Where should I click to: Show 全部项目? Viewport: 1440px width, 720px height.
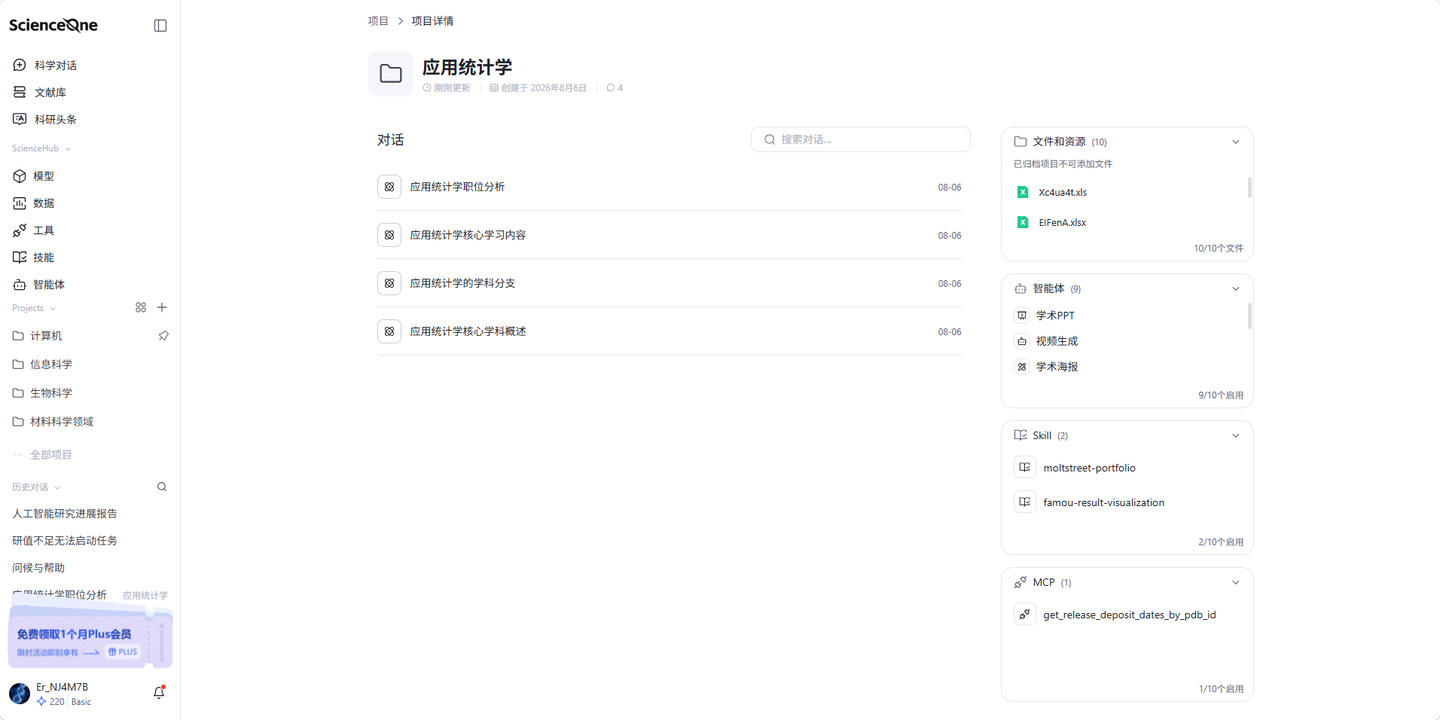[x=50, y=455]
